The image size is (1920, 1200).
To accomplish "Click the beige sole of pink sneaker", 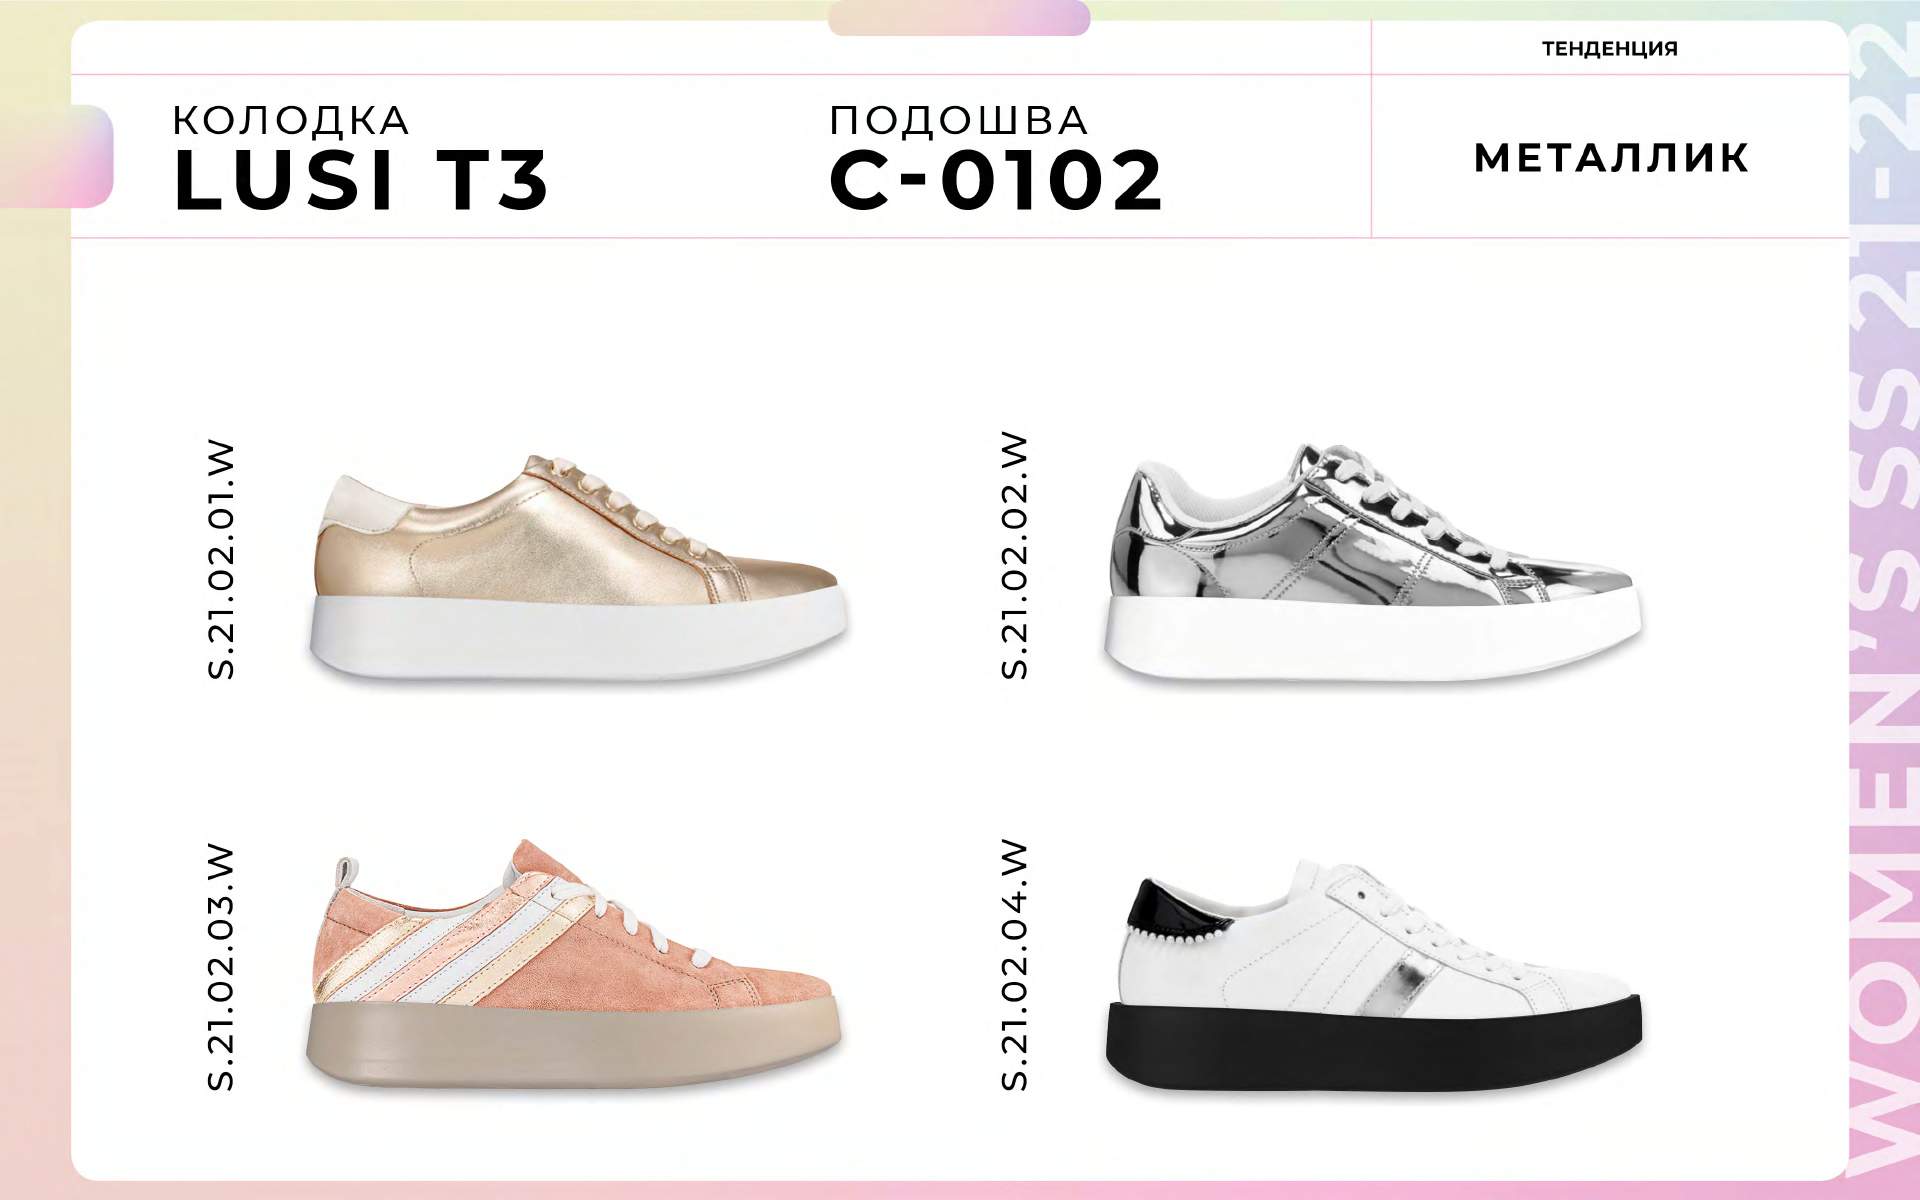I will [x=573, y=1043].
